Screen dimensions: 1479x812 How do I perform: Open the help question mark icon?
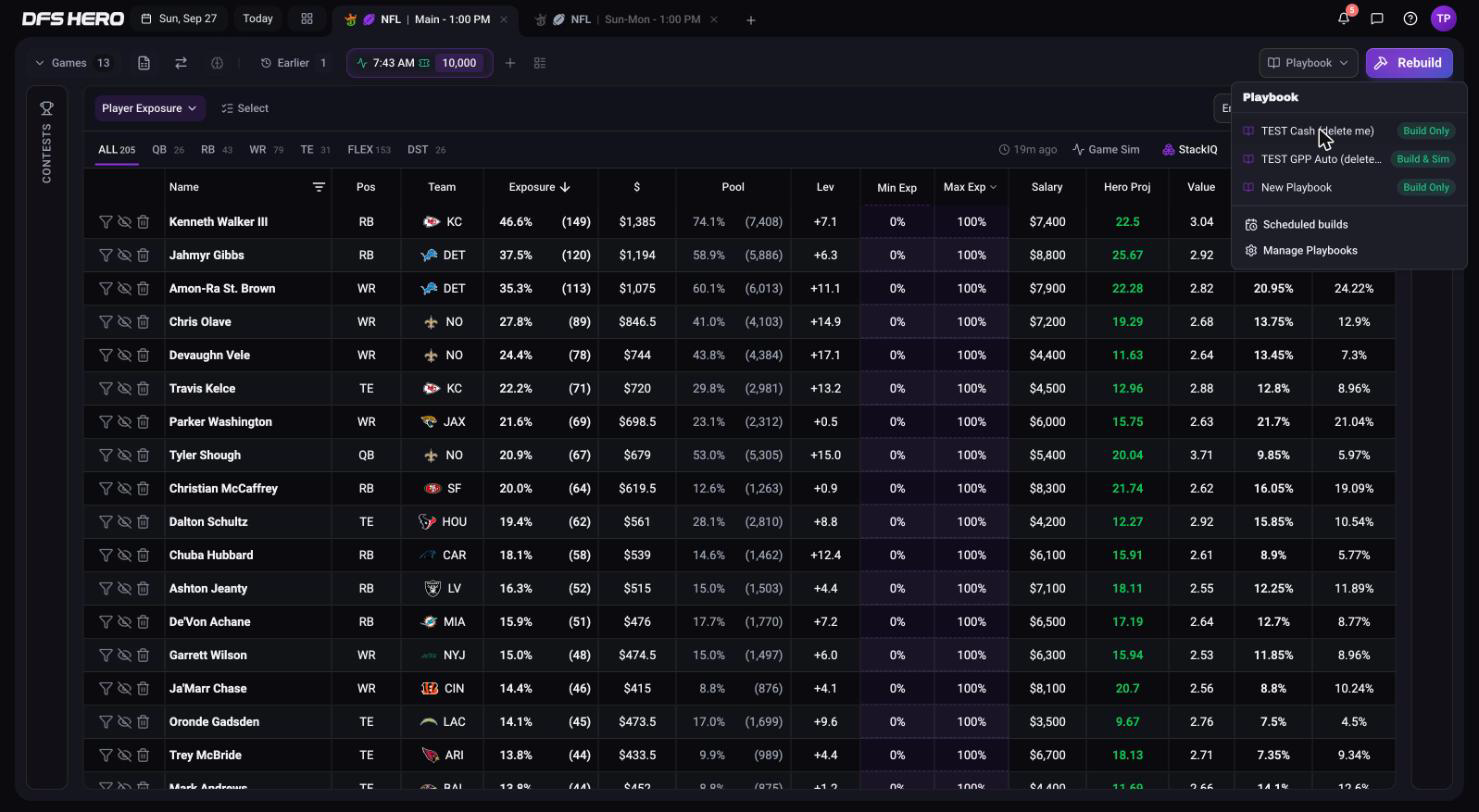pos(1410,18)
